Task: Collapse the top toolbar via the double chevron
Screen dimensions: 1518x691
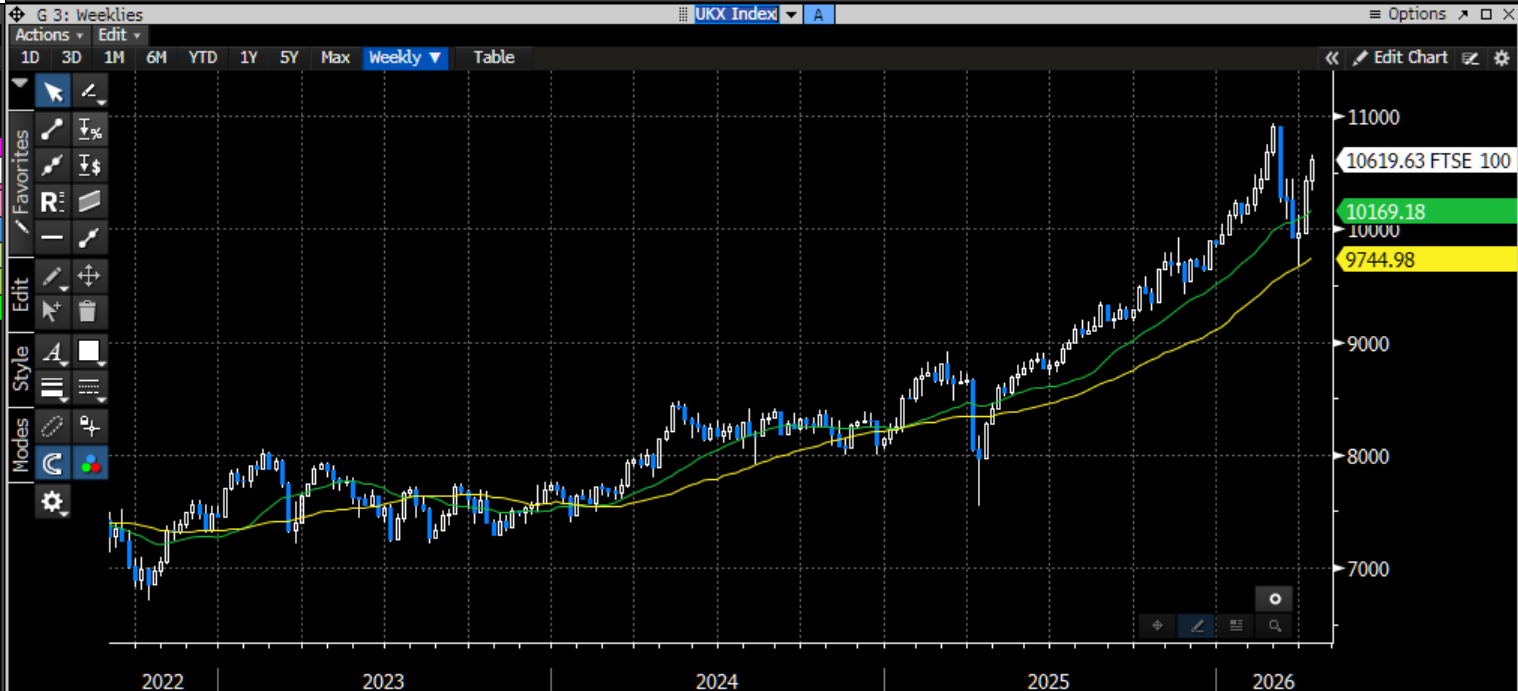Action: [1332, 57]
